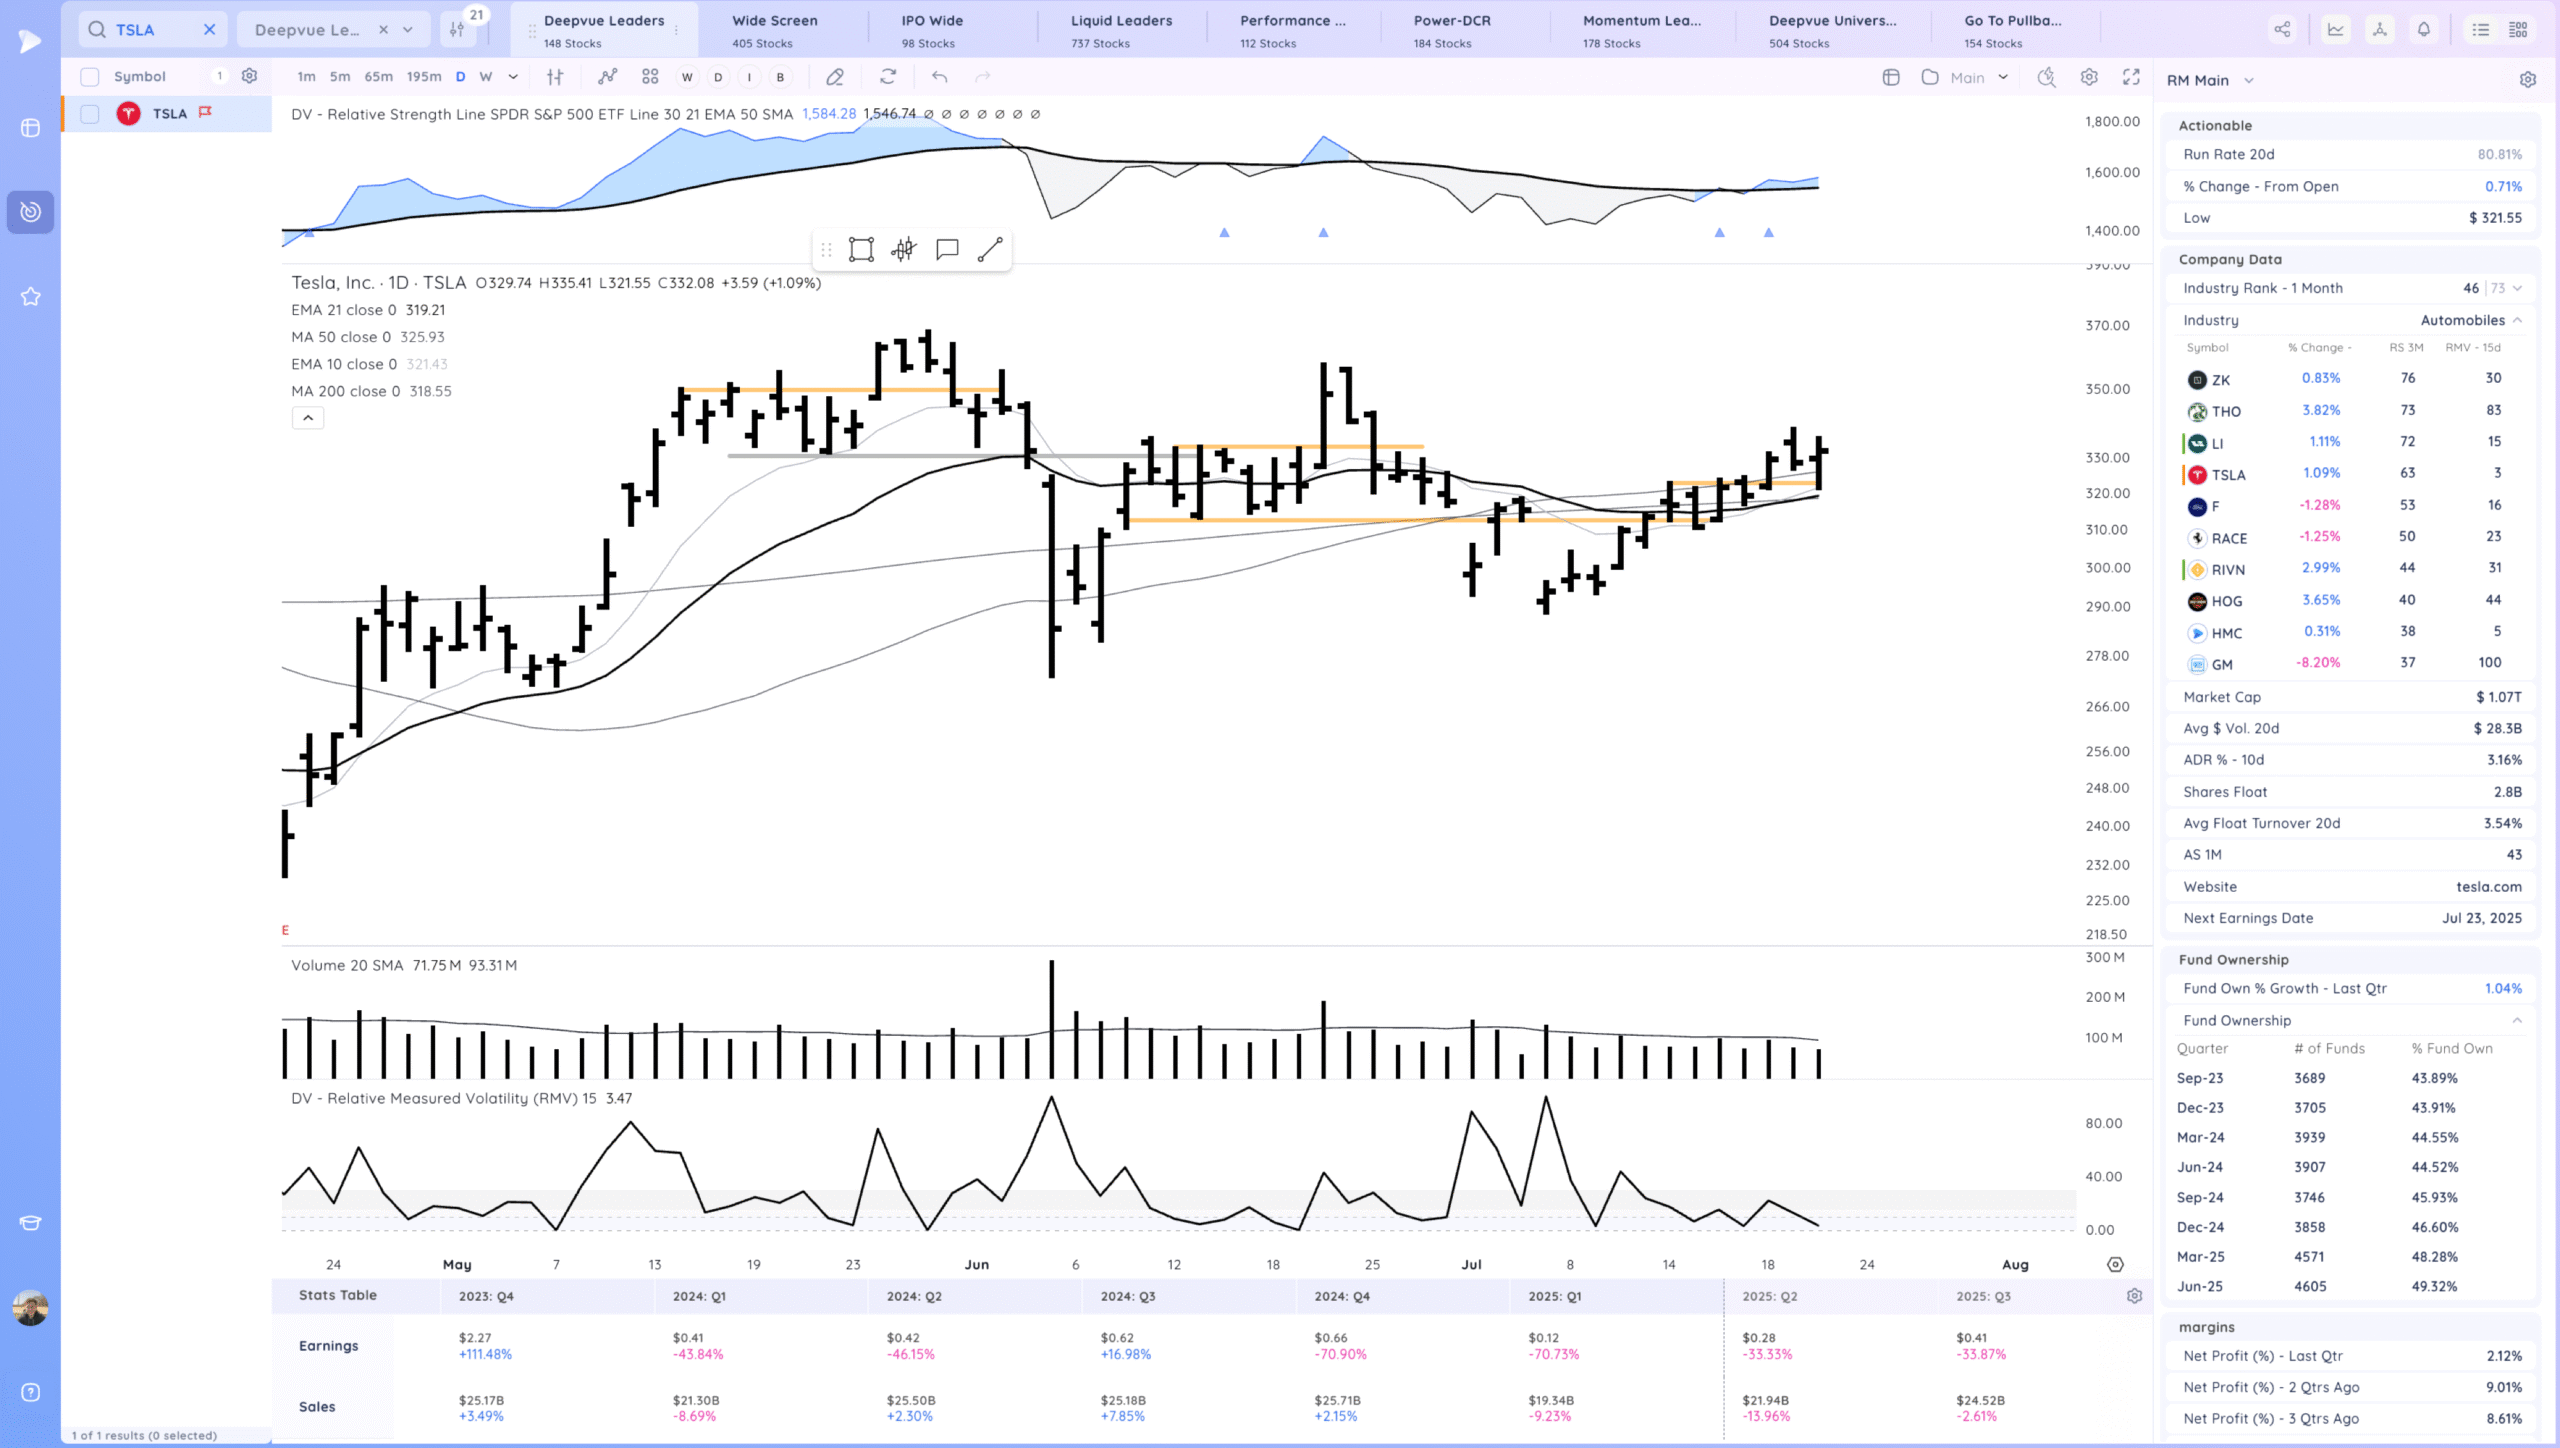Enter fullscreen chart mode
Image resolution: width=2560 pixels, height=1448 pixels.
(2131, 77)
